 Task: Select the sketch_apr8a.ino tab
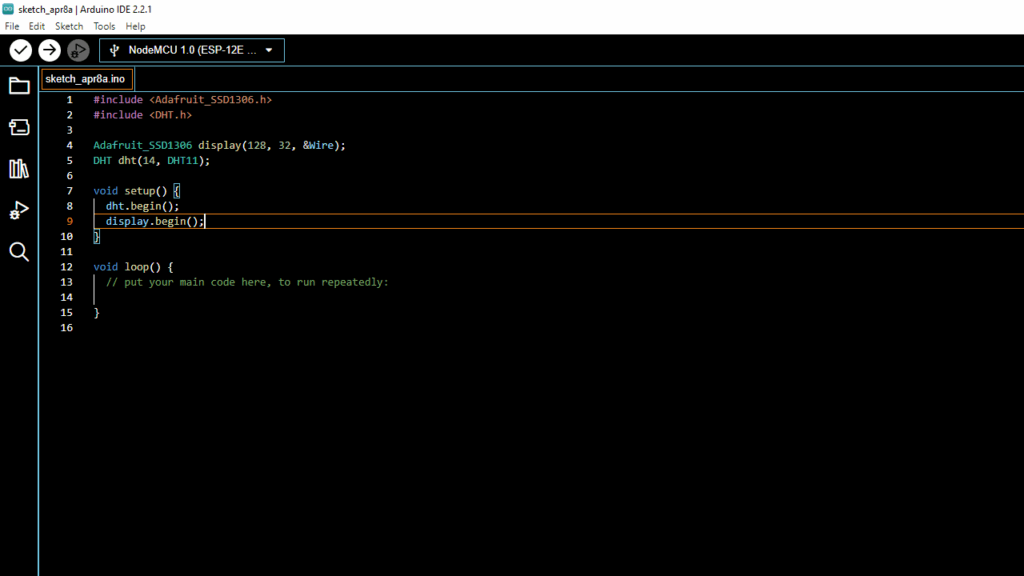tap(86, 79)
